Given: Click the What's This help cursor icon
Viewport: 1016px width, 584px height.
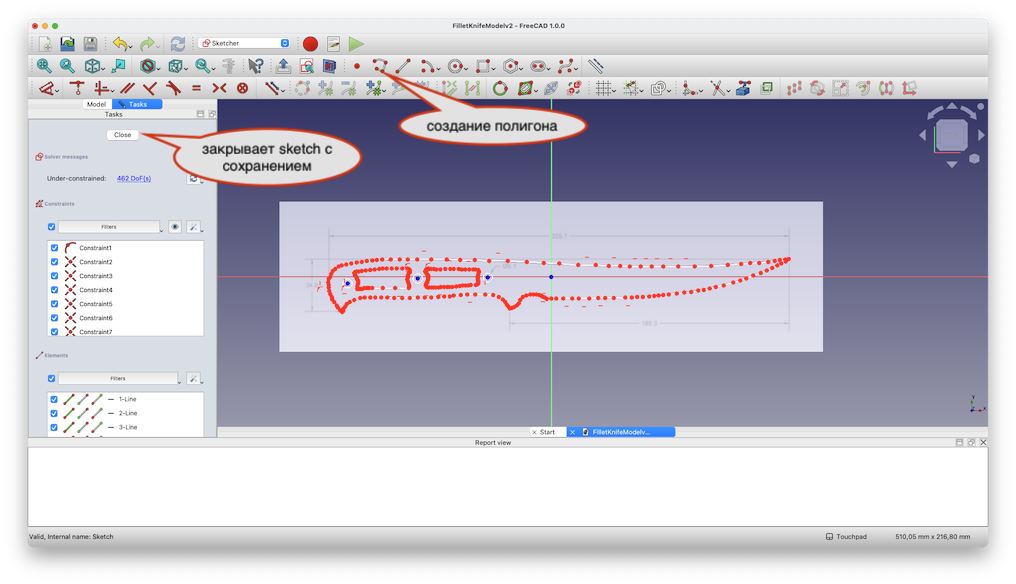Looking at the screenshot, I should pyautogui.click(x=255, y=66).
